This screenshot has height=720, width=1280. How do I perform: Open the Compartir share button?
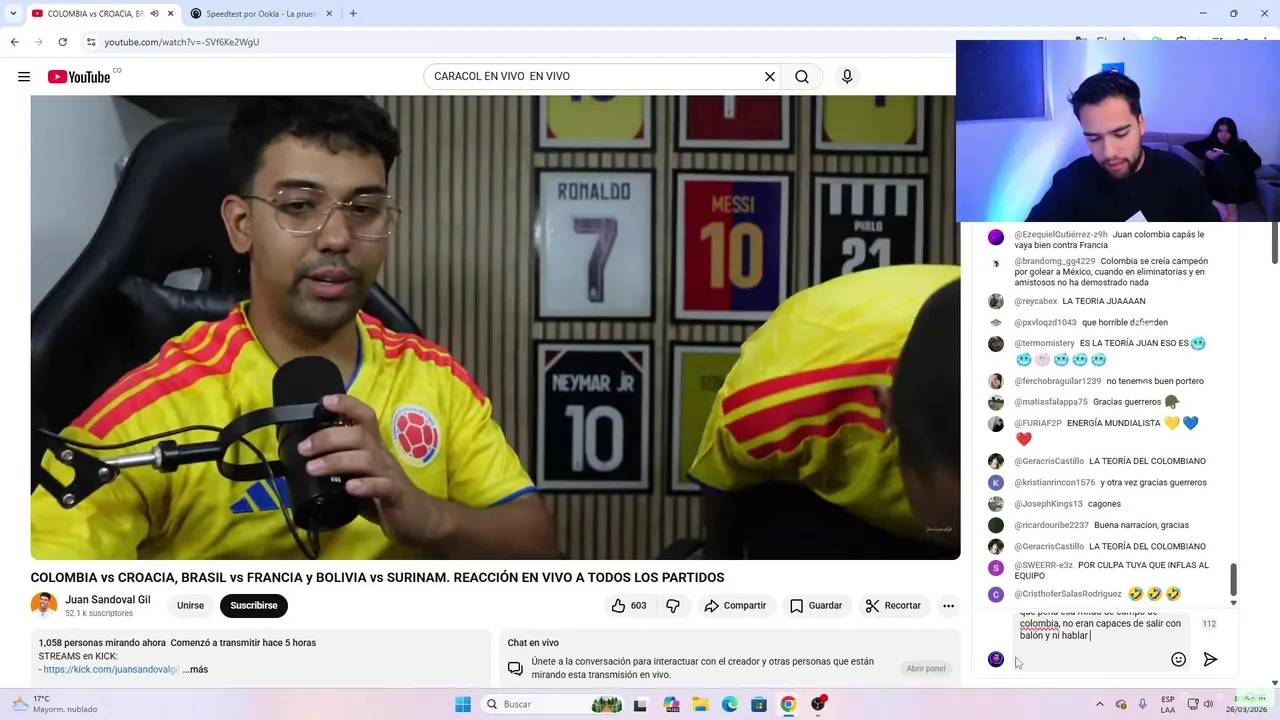click(735, 606)
